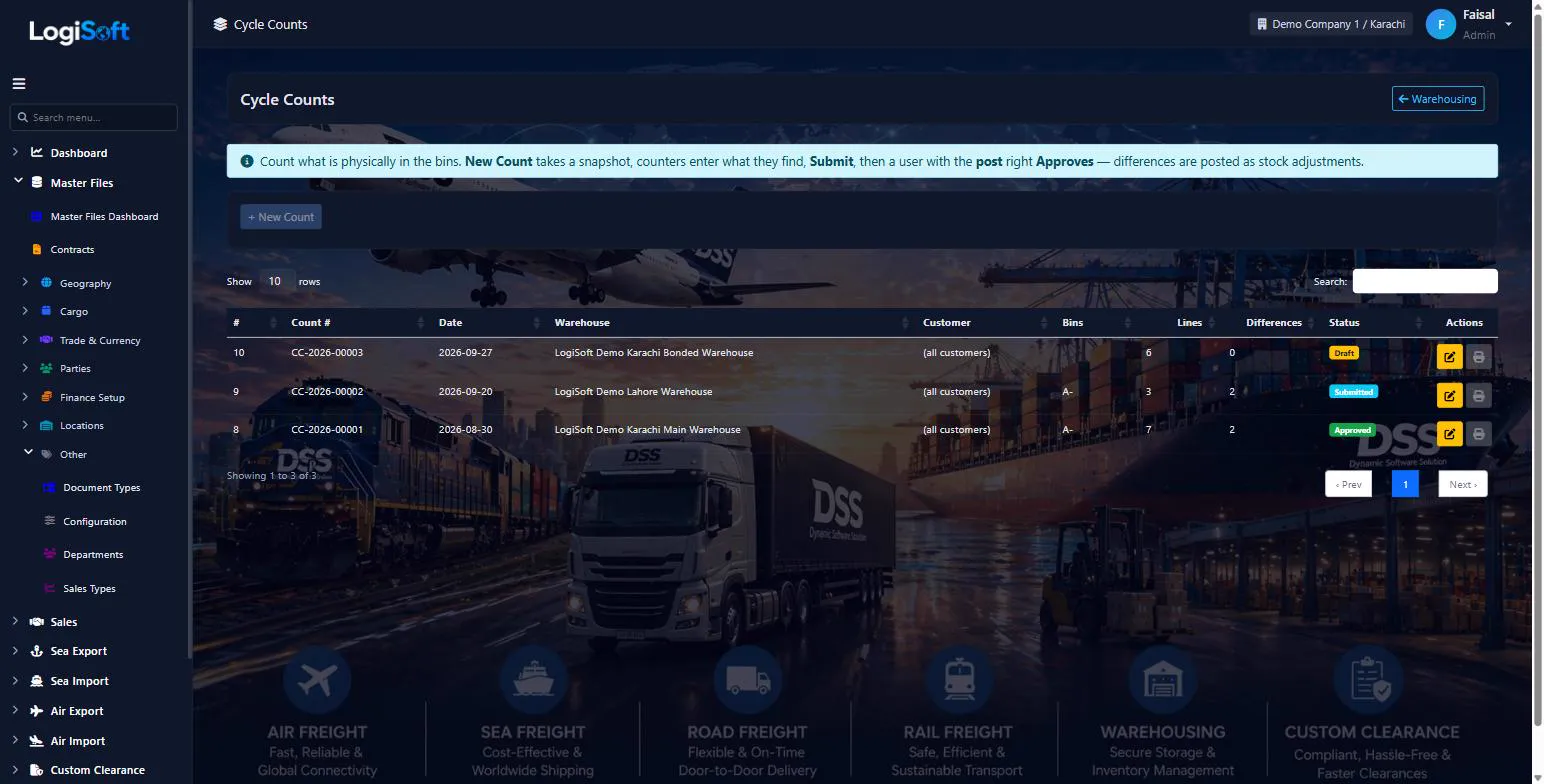Screen dimensions: 1544x784
Task: Click the Dashboard chart icon
Action: point(37,153)
